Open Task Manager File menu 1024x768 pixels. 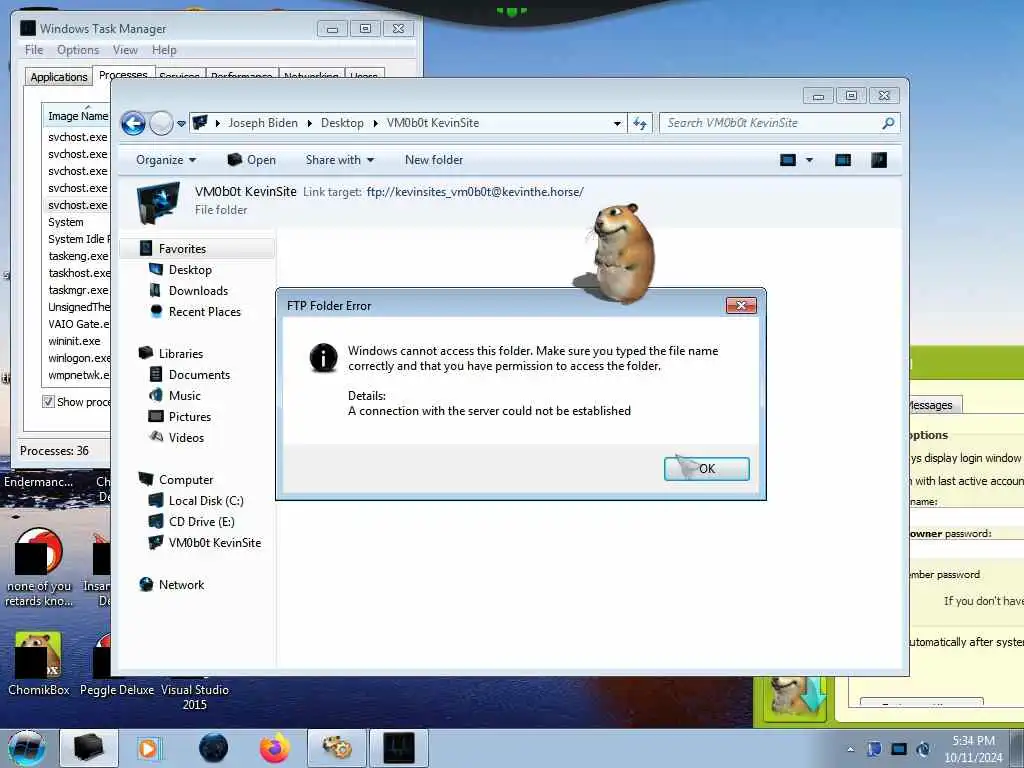(34, 50)
